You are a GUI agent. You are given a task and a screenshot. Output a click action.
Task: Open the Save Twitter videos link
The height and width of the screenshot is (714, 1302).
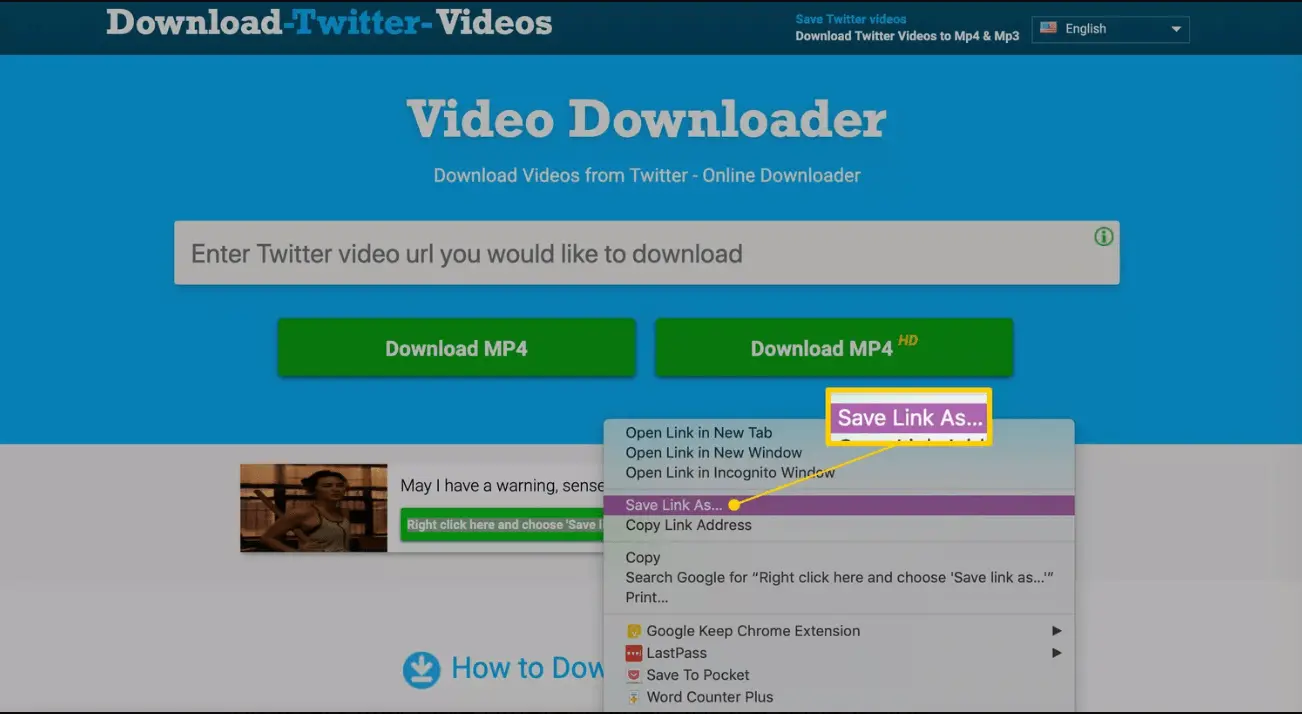coord(851,19)
